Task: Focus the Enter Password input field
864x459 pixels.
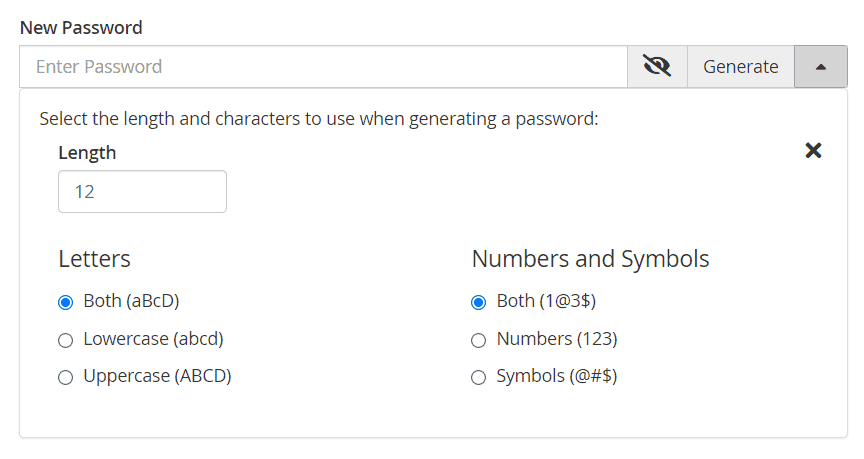Action: tap(323, 67)
